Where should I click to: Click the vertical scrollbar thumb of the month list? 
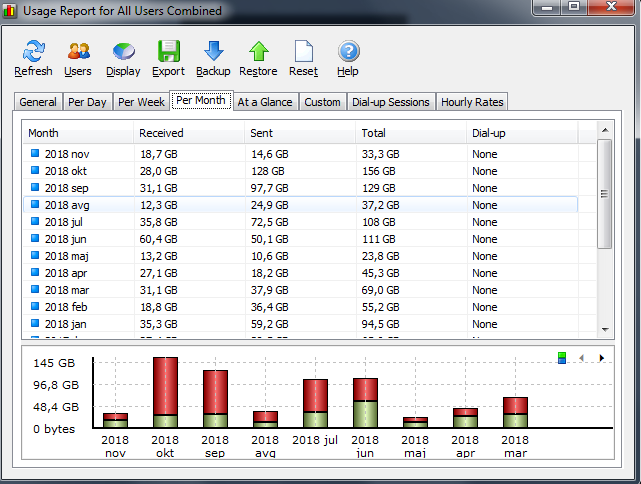pyautogui.click(x=604, y=194)
